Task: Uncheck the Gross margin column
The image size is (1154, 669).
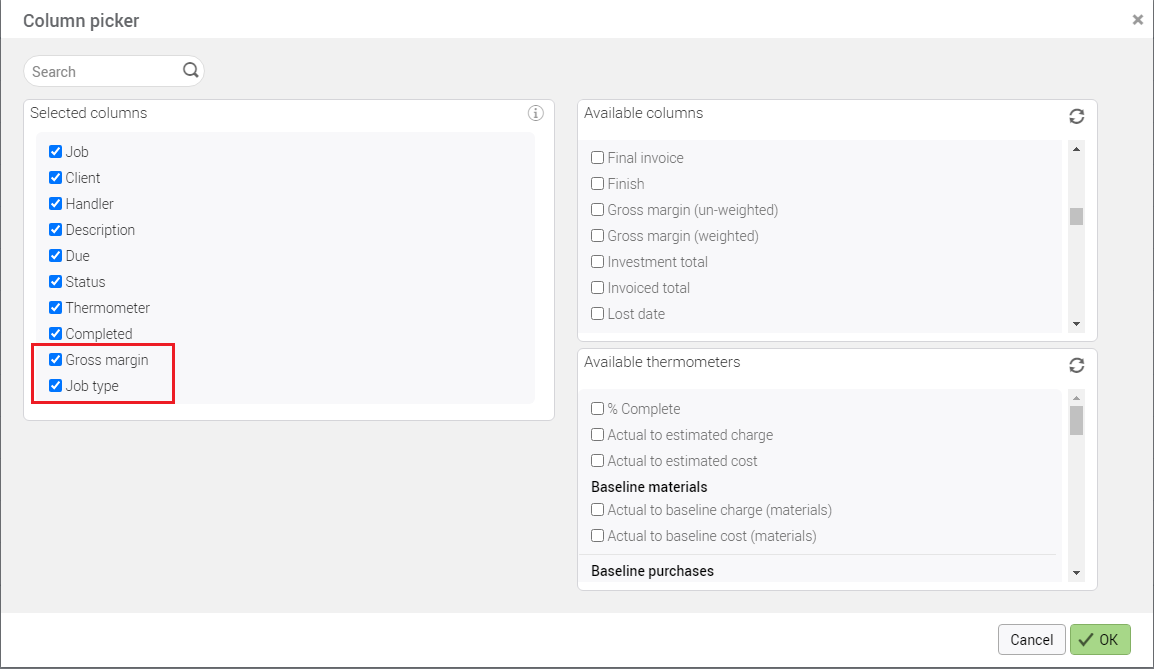Action: coord(56,360)
